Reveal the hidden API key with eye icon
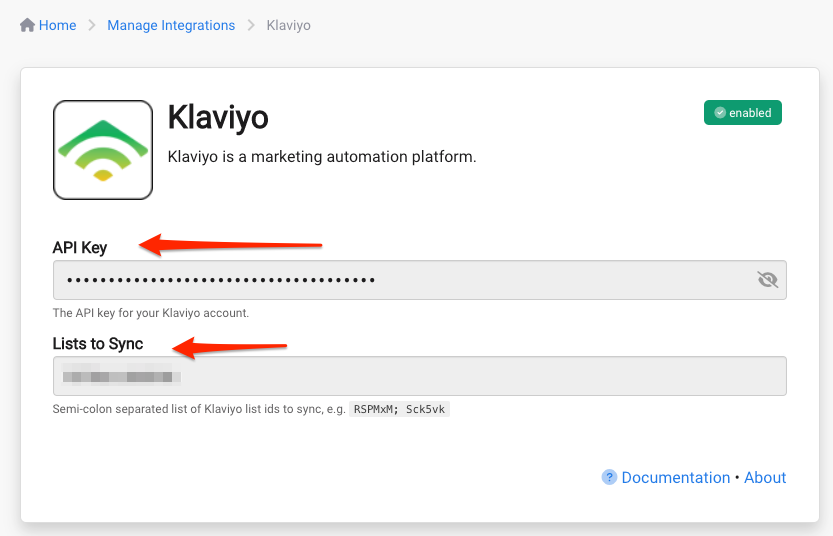Screen dimensions: 833x536 tap(767, 279)
